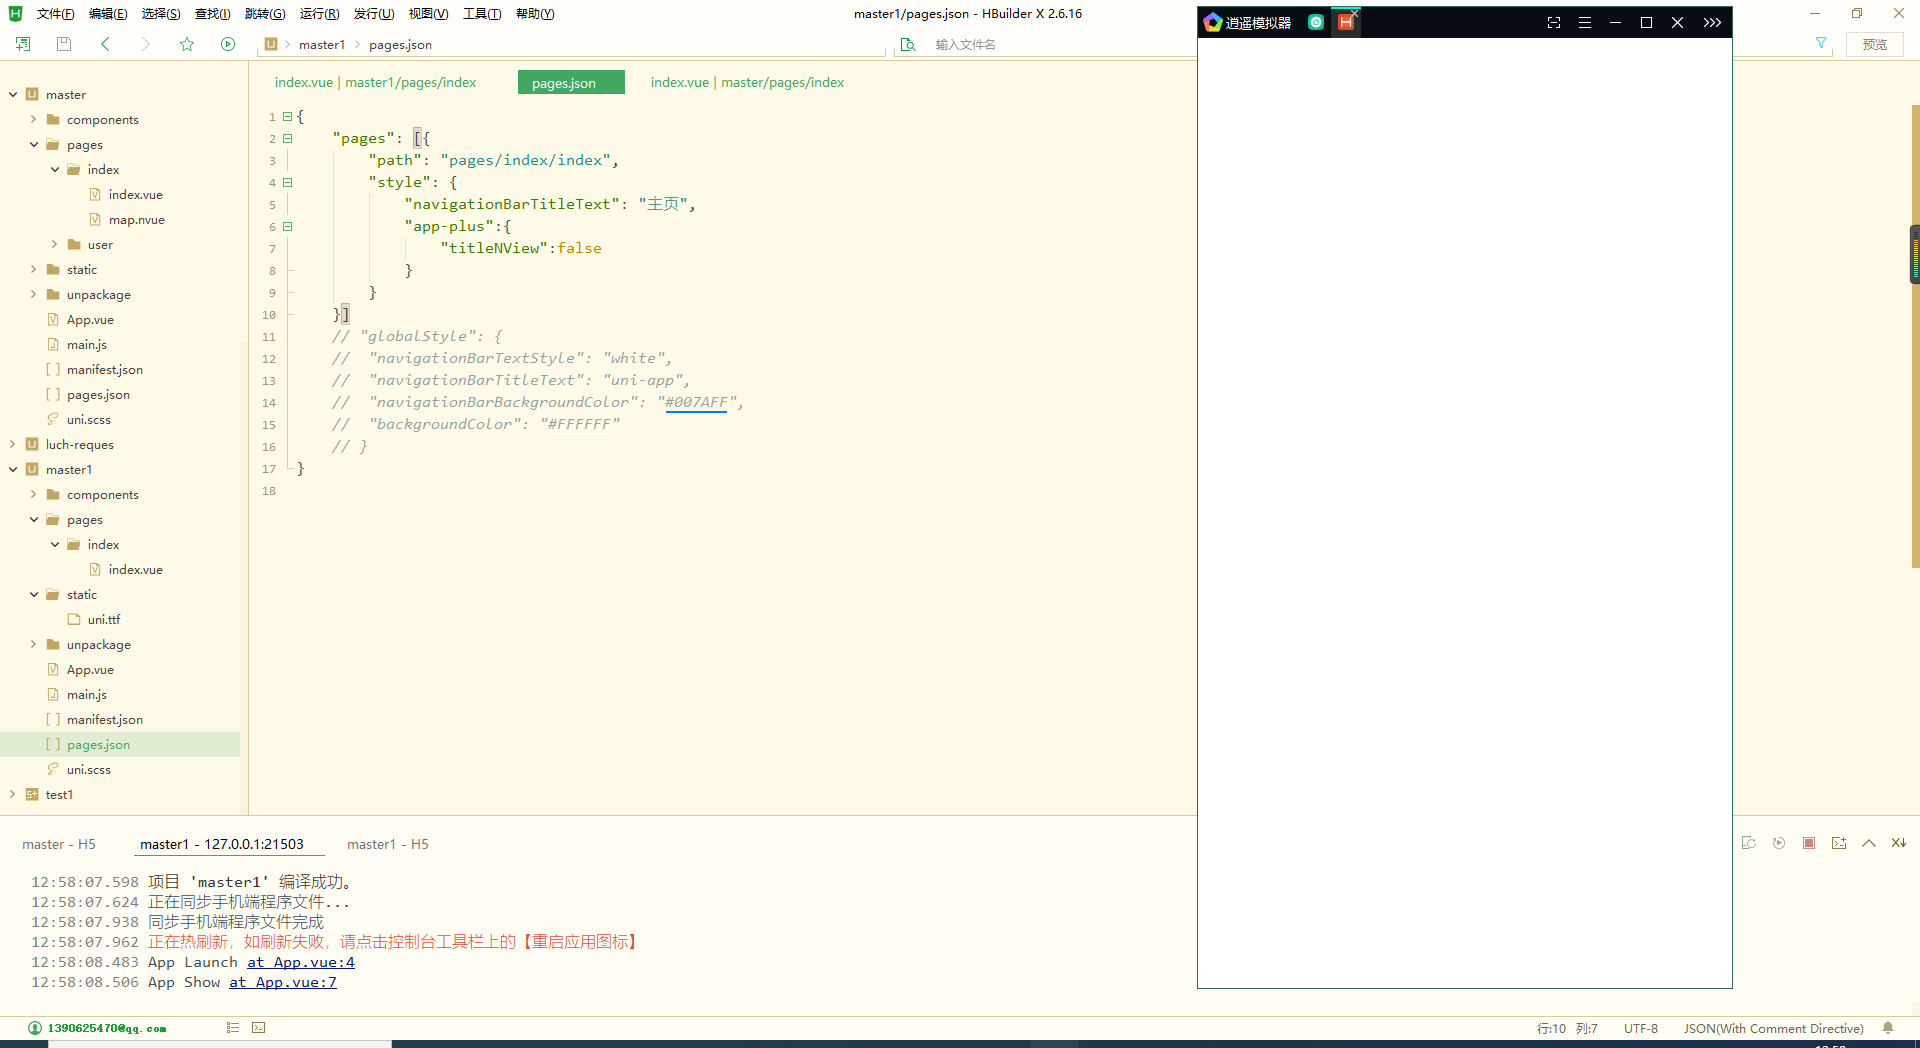Image resolution: width=1920 pixels, height=1048 pixels.
Task: Open the 编辑(E) menu
Action: [x=108, y=14]
